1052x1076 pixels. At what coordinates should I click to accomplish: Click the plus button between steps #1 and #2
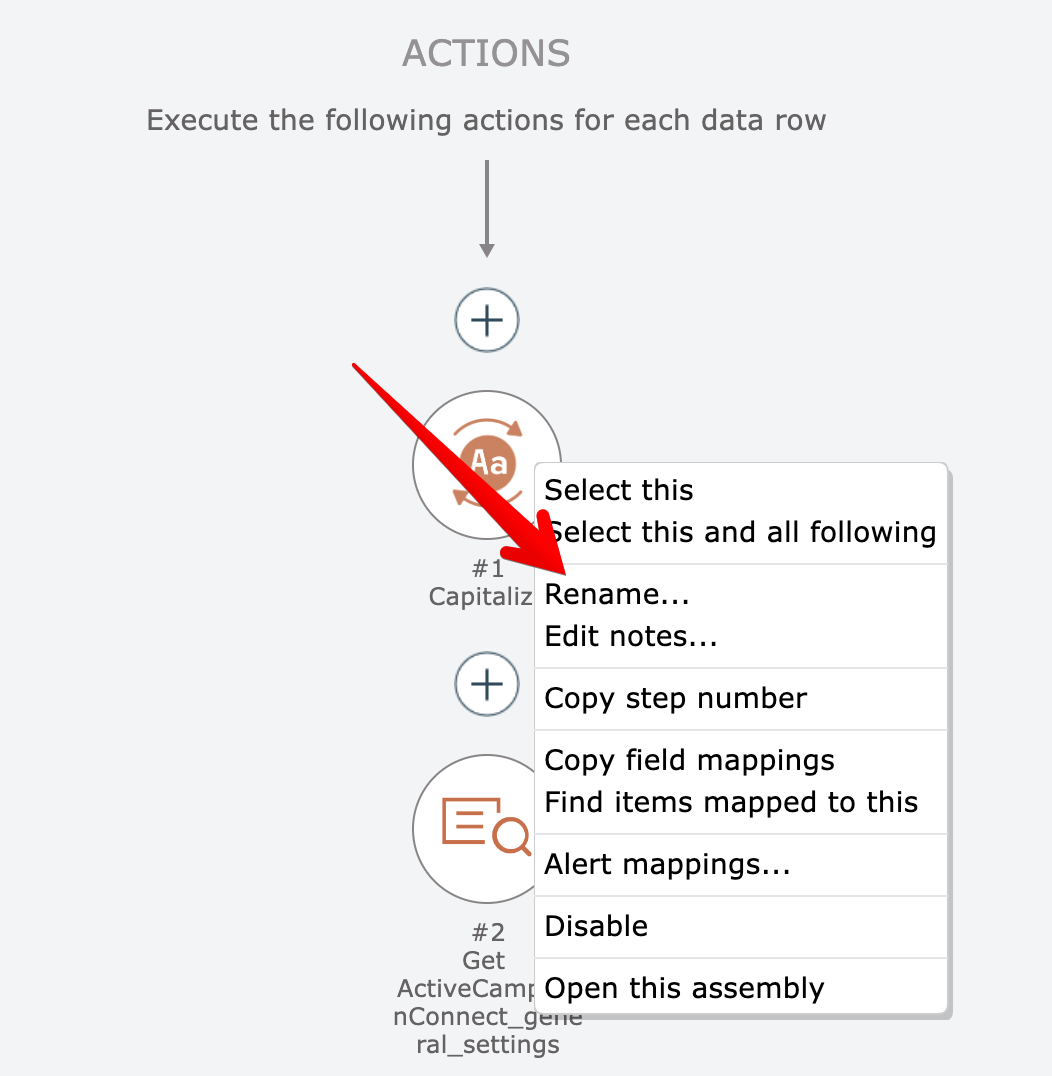point(487,685)
